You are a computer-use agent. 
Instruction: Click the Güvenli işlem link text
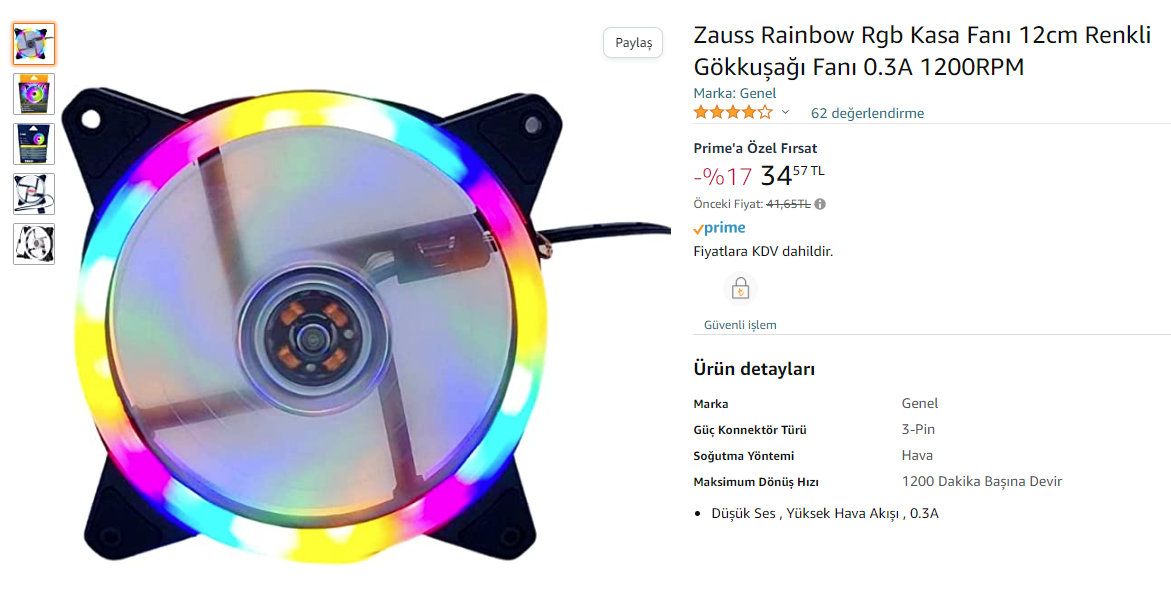coord(740,325)
